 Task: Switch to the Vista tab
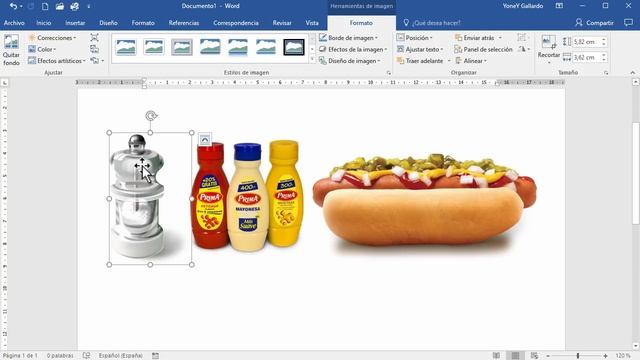[312, 23]
